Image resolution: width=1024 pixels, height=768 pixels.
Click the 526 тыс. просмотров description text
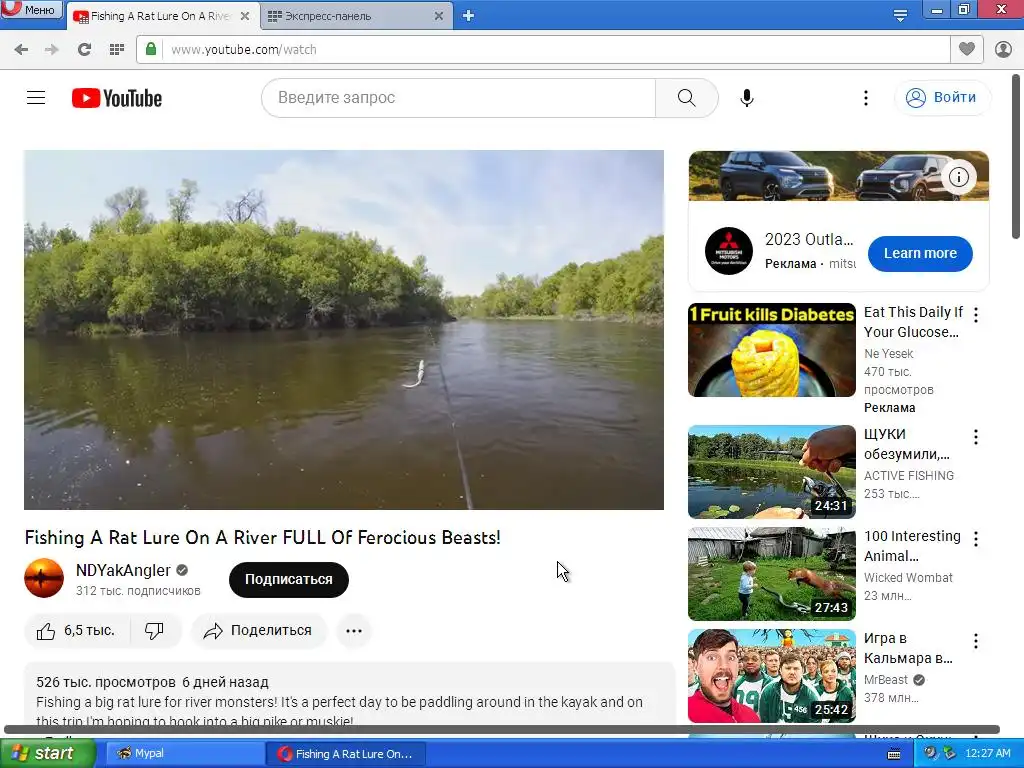pyautogui.click(x=106, y=682)
